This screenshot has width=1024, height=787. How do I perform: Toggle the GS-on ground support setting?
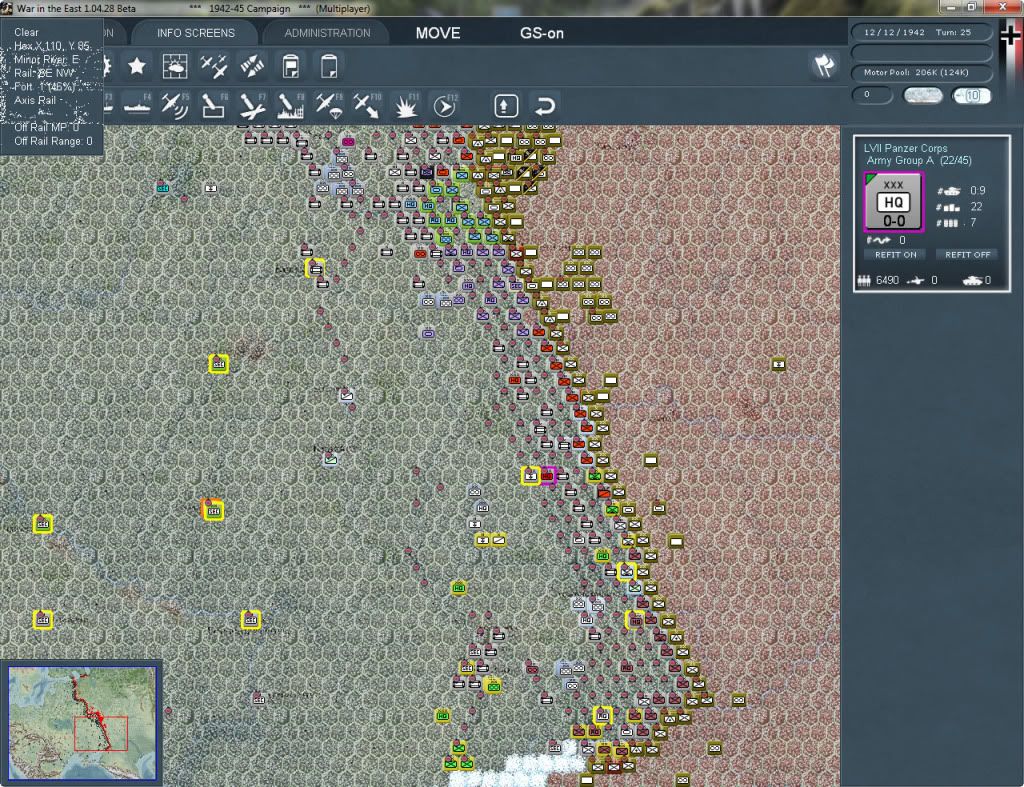[541, 33]
